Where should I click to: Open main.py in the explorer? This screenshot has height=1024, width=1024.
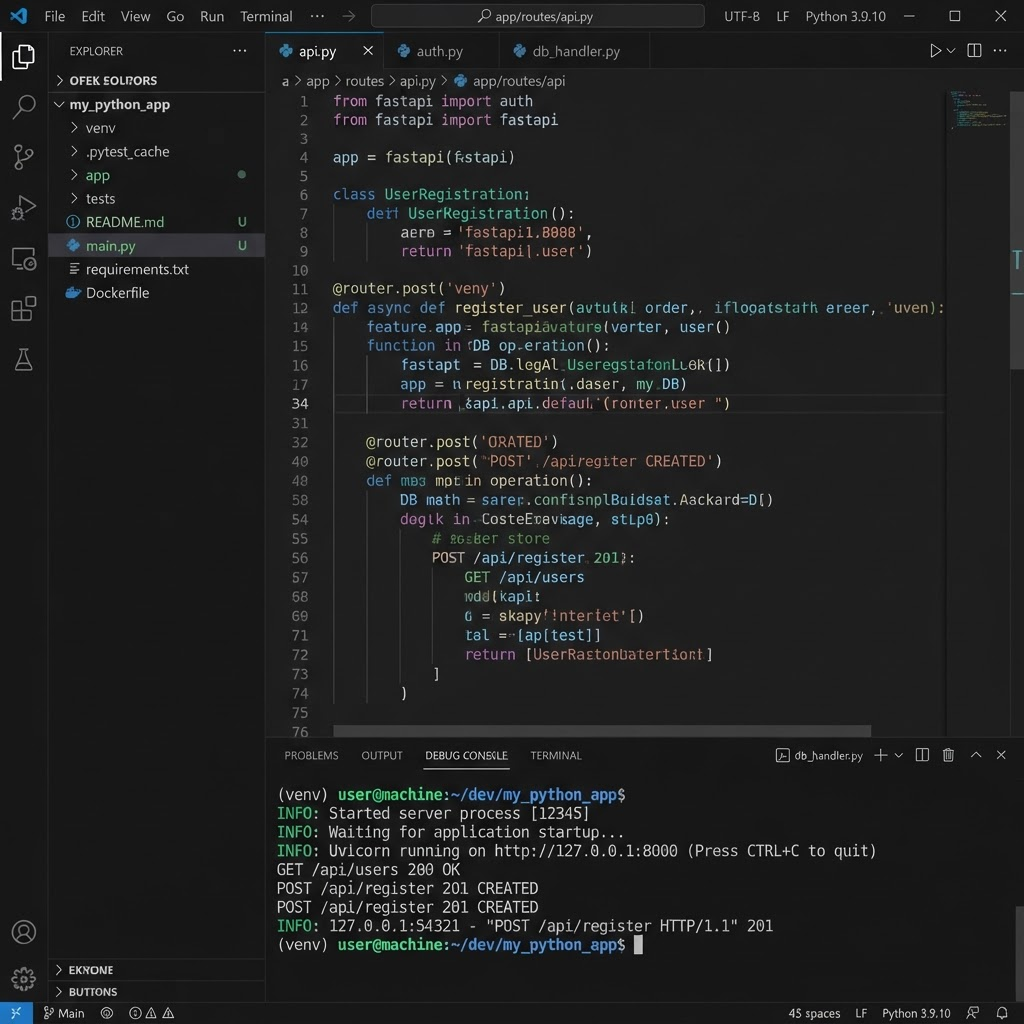[x=157, y=246]
